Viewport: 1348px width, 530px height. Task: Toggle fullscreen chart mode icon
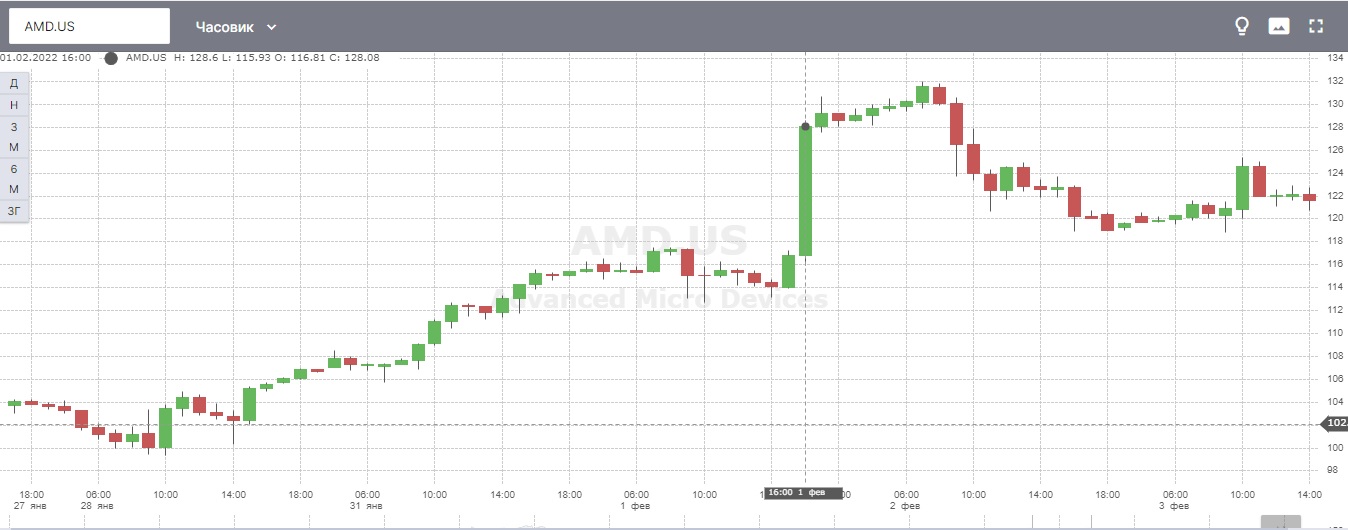1316,26
